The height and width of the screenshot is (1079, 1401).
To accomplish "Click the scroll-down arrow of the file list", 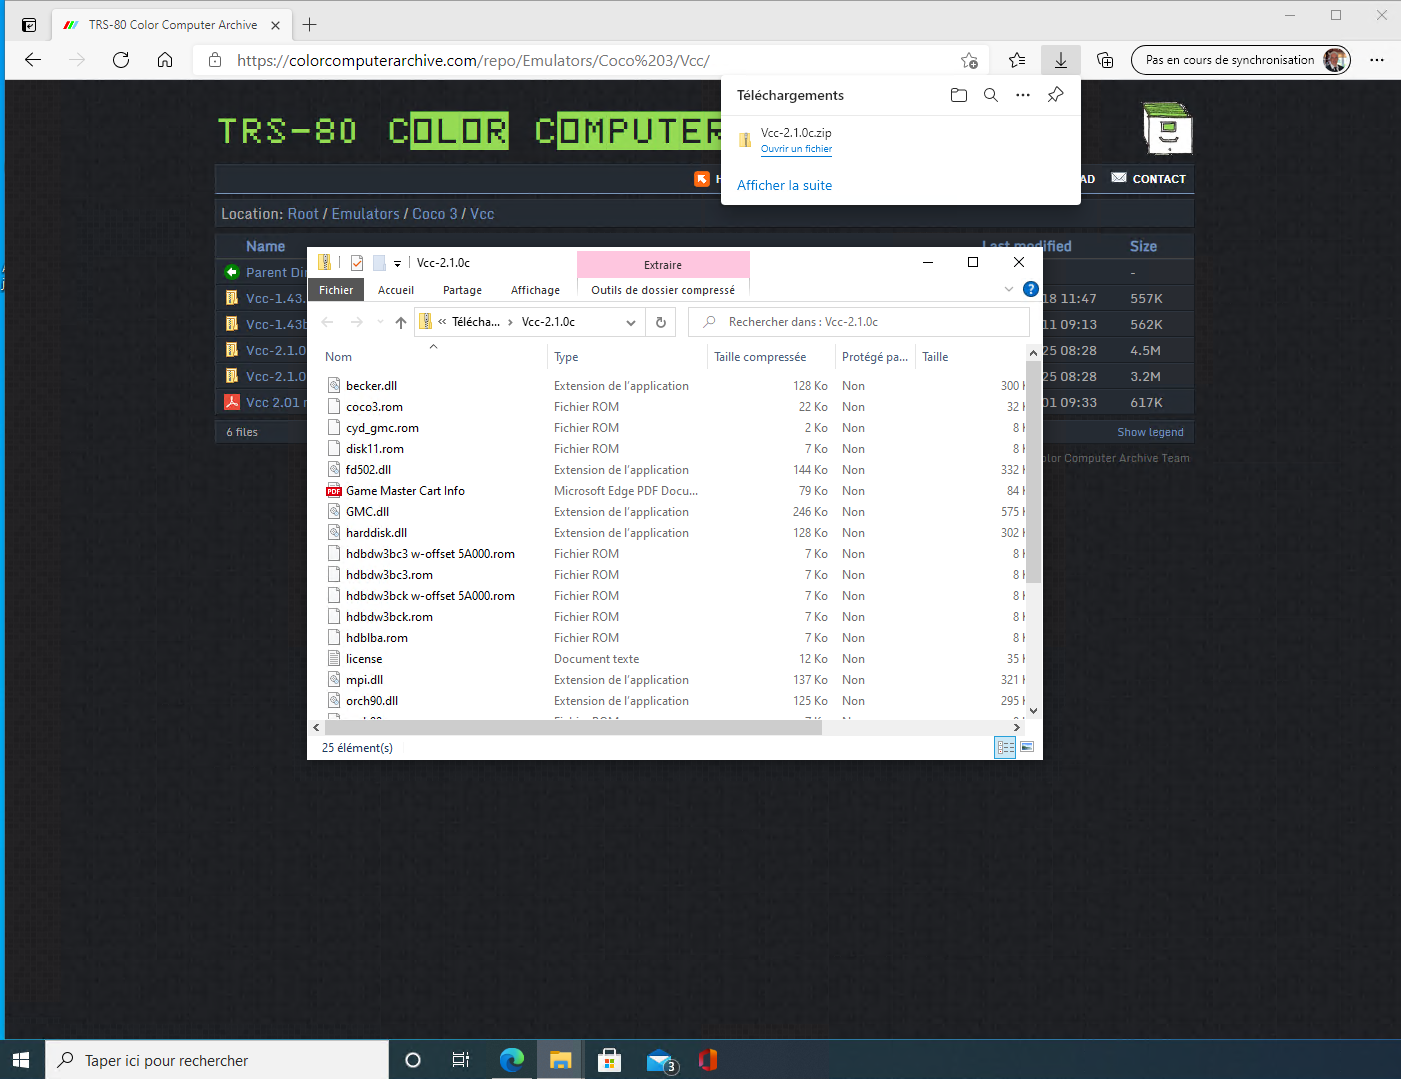I will (x=1033, y=711).
